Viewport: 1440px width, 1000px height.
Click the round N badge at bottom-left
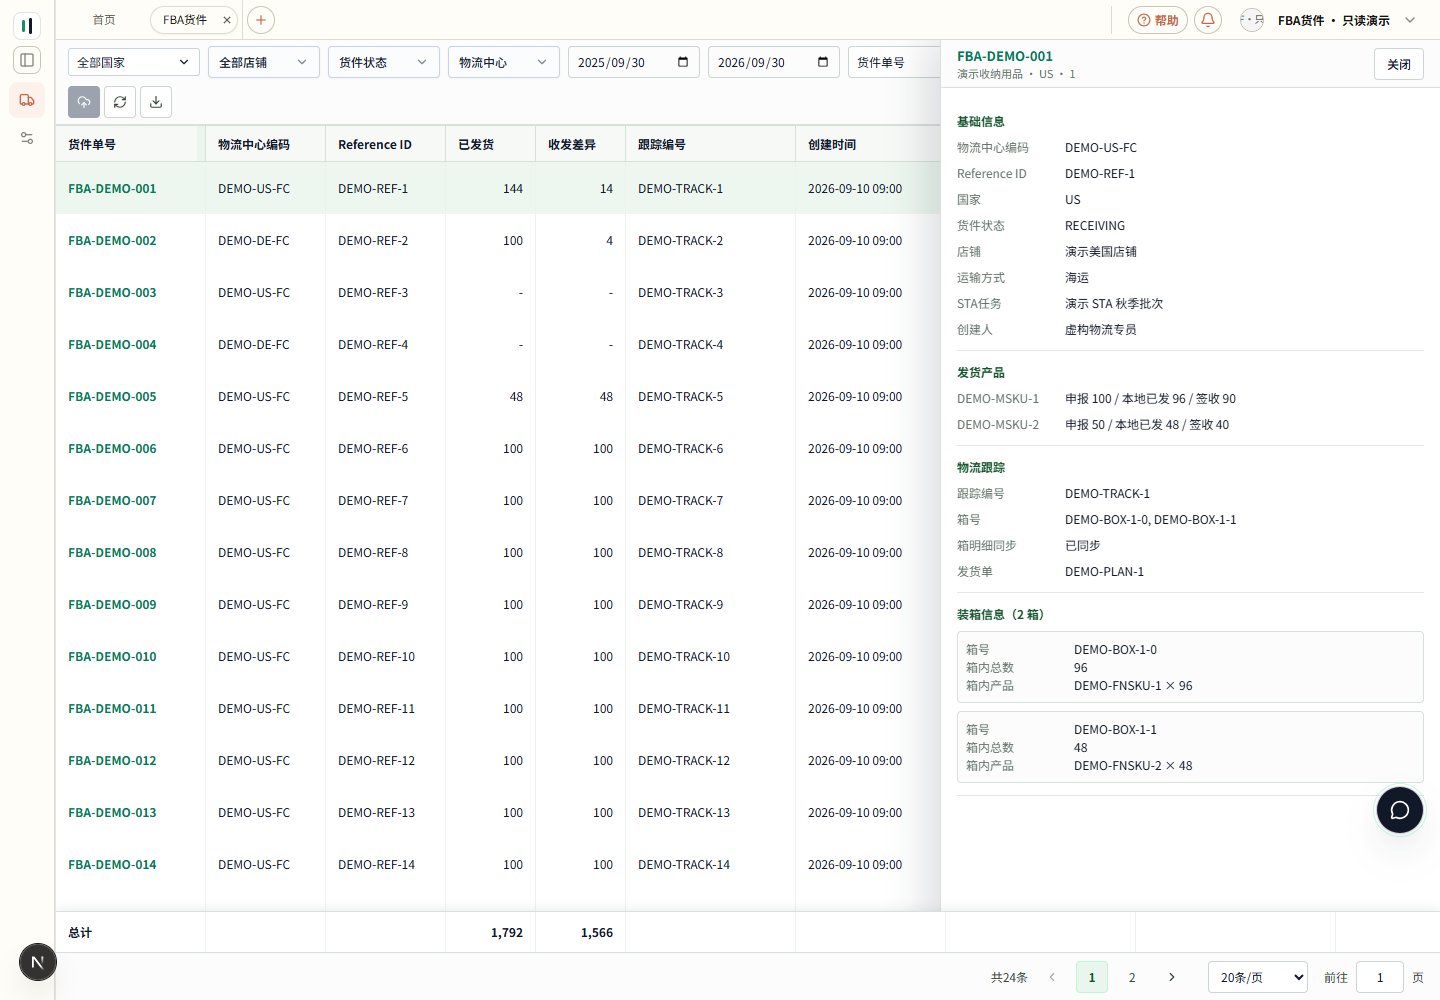(38, 963)
